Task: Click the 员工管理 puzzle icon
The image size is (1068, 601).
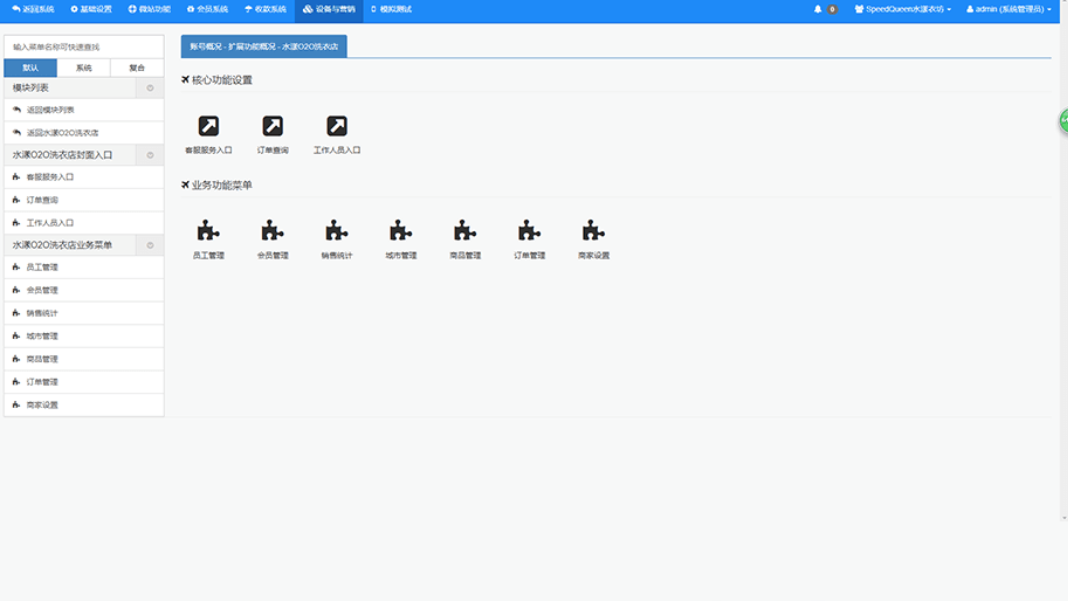Action: click(208, 231)
